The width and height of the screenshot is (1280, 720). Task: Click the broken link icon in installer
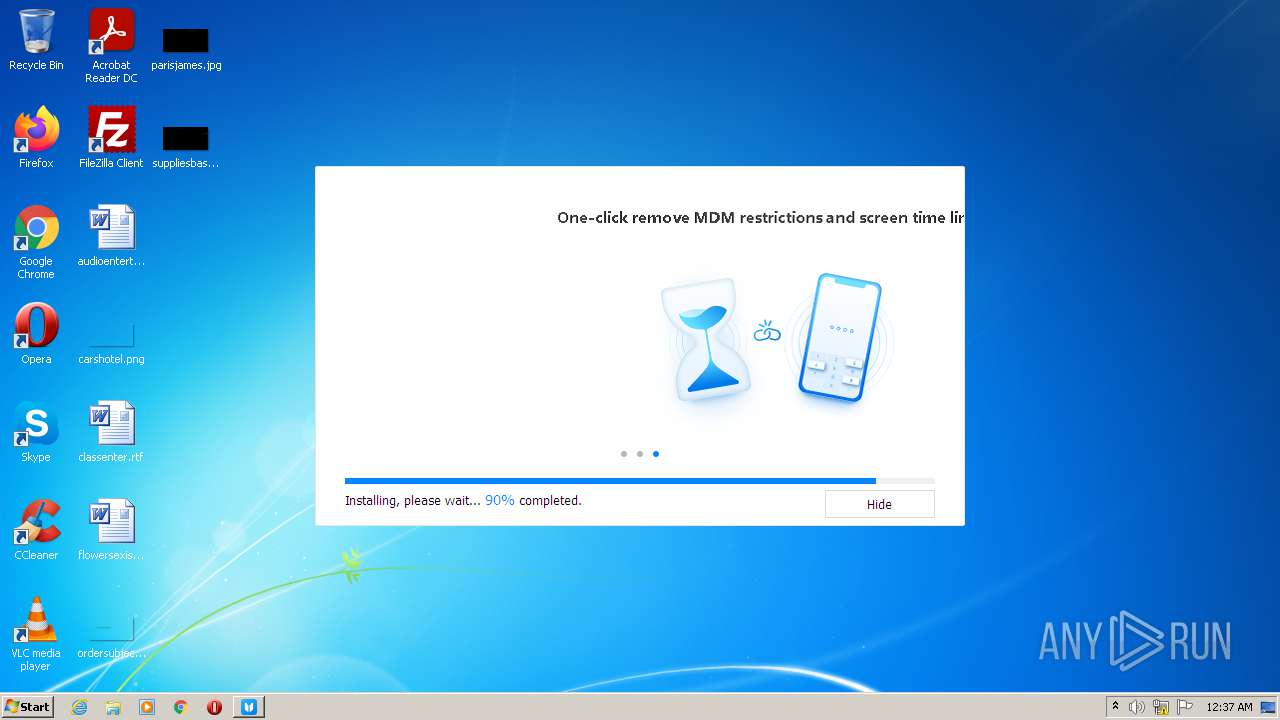click(x=767, y=331)
